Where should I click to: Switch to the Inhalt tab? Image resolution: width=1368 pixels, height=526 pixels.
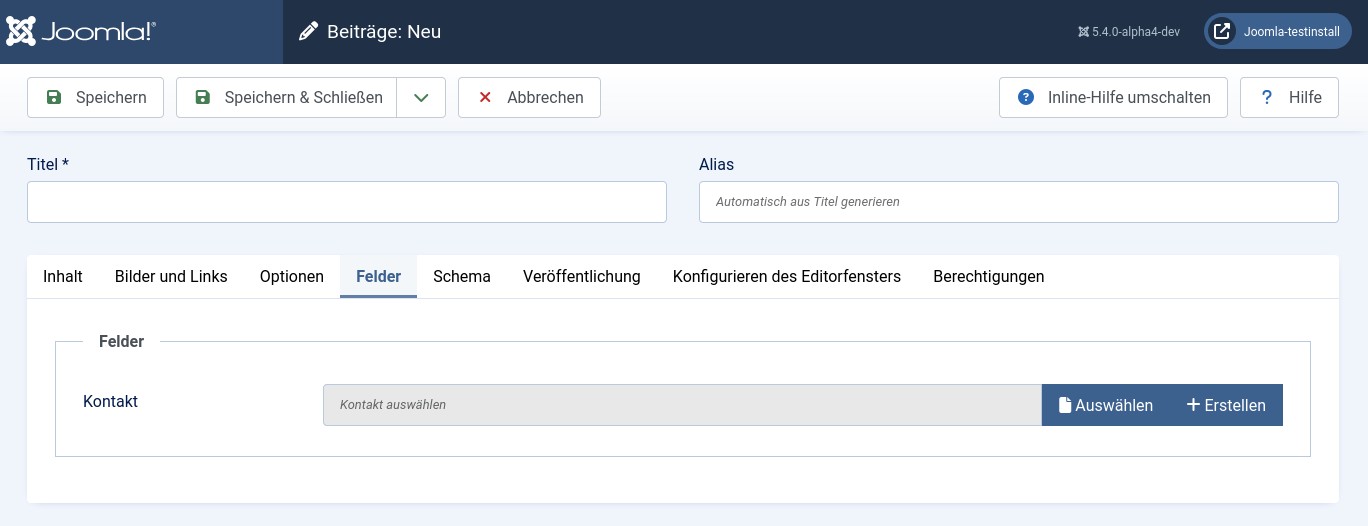(63, 277)
